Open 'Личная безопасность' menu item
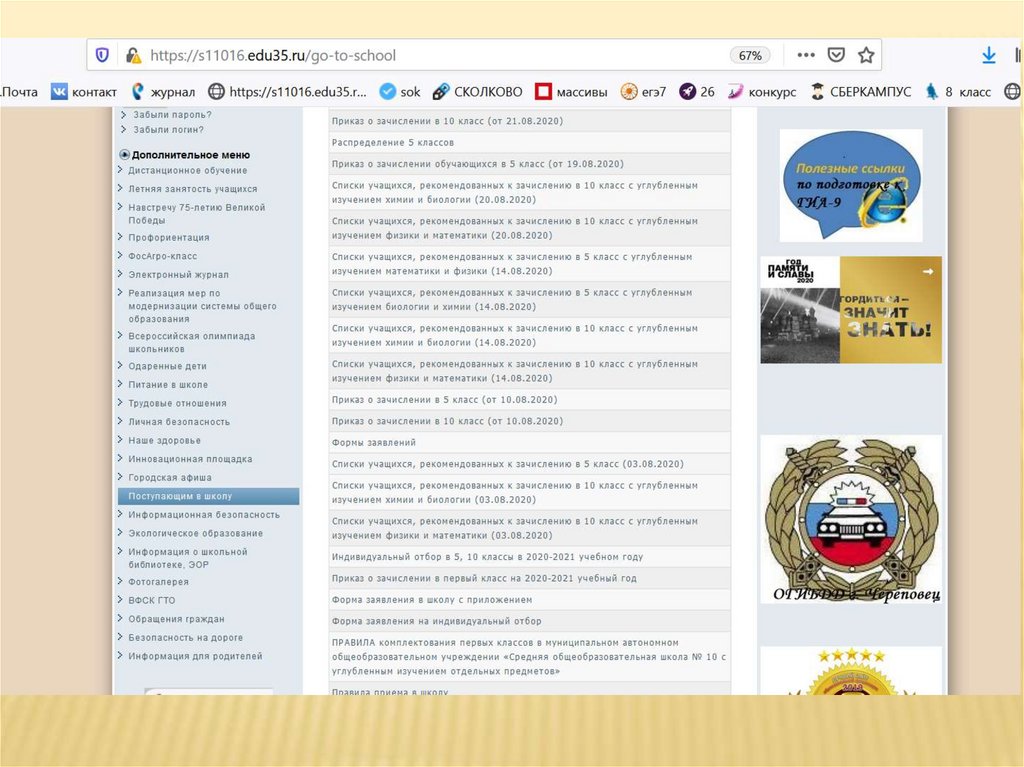 pyautogui.click(x=179, y=422)
